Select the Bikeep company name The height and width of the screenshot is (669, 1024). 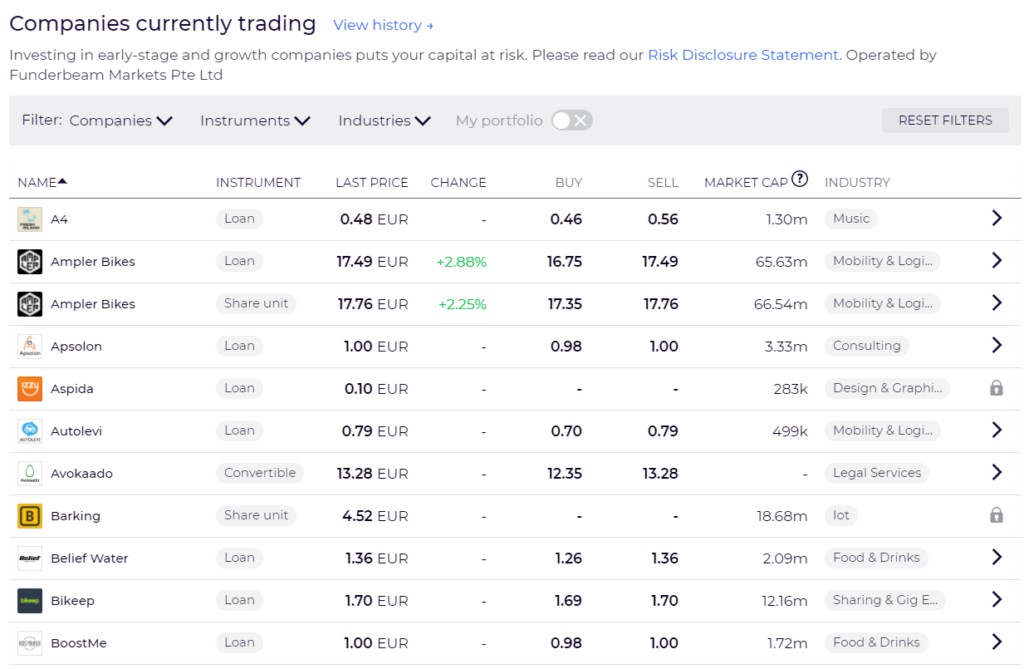pyautogui.click(x=72, y=601)
